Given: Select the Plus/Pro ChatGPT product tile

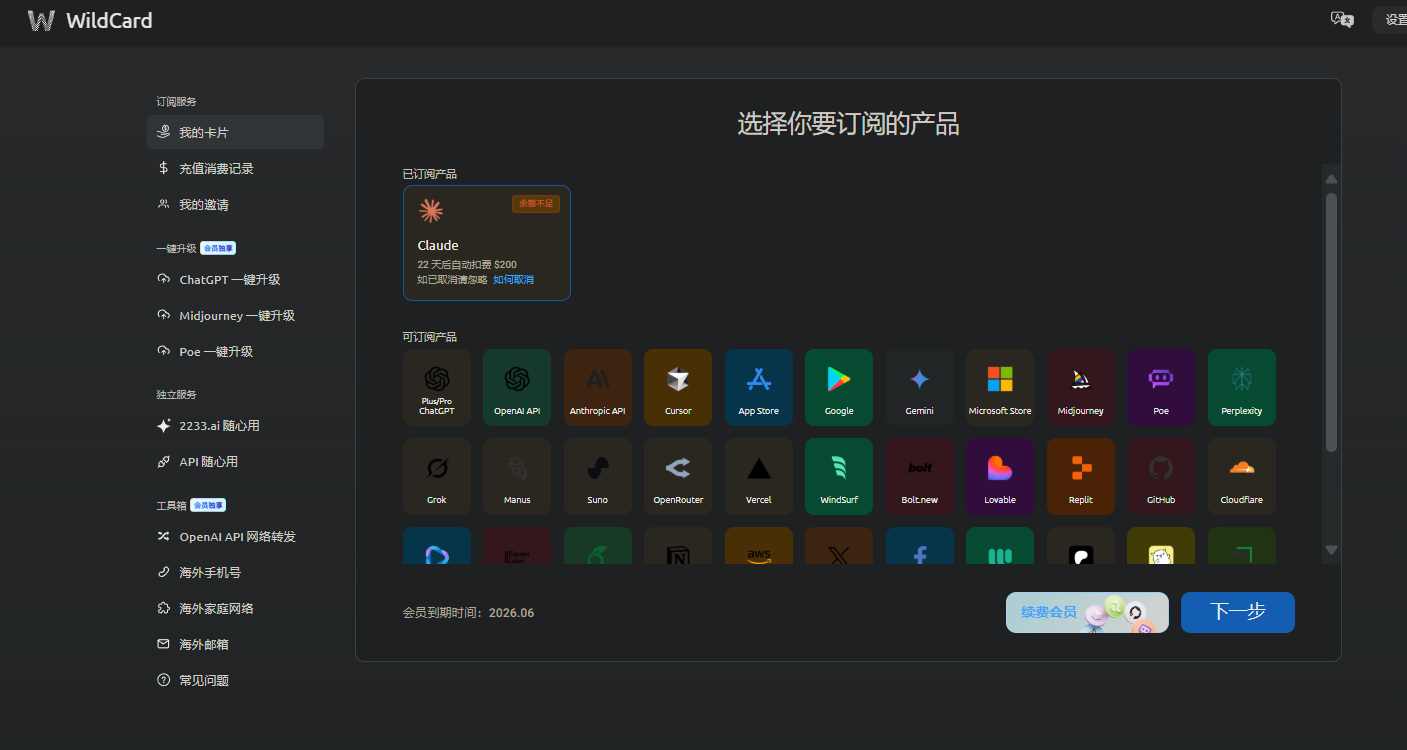Looking at the screenshot, I should tap(436, 387).
